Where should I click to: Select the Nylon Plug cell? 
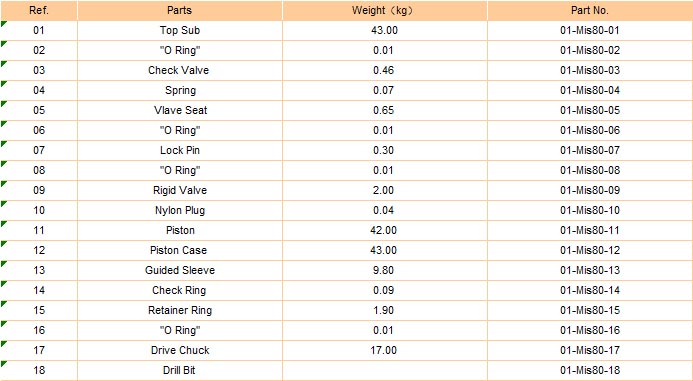180,210
